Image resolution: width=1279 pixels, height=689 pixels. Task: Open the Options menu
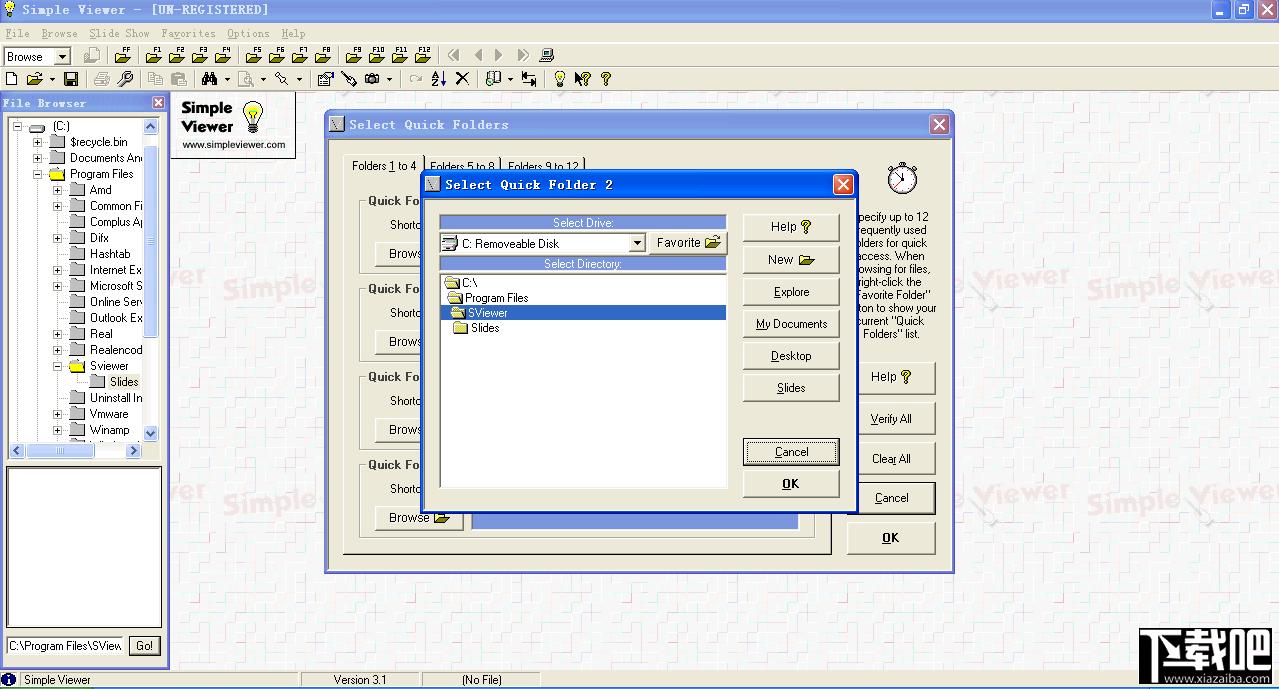248,33
